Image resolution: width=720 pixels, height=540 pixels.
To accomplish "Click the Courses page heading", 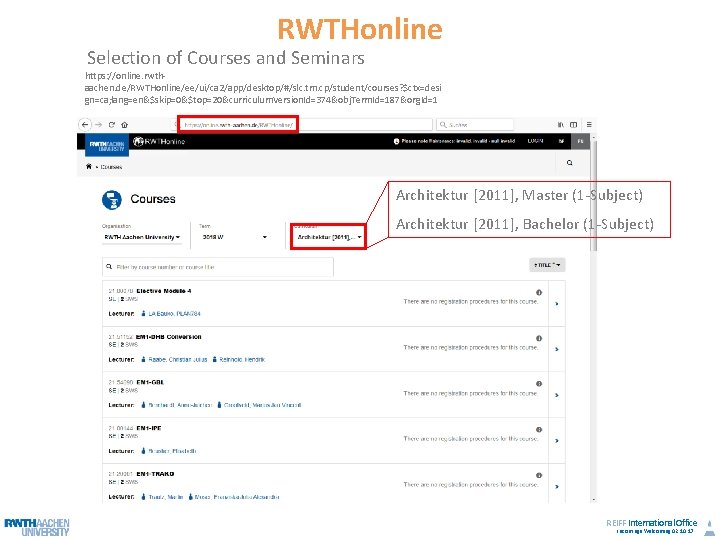I will tap(153, 199).
